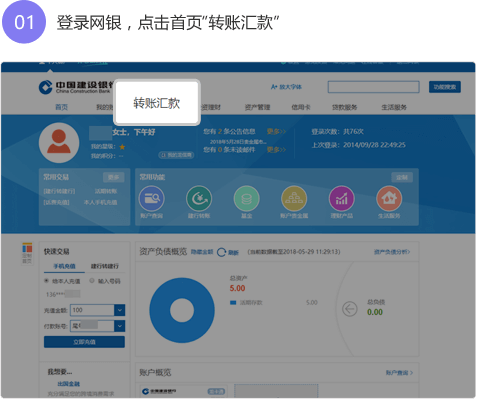Open the 账户查询 account inquiry icon
Screen dimensions: 477x399
pos(152,199)
